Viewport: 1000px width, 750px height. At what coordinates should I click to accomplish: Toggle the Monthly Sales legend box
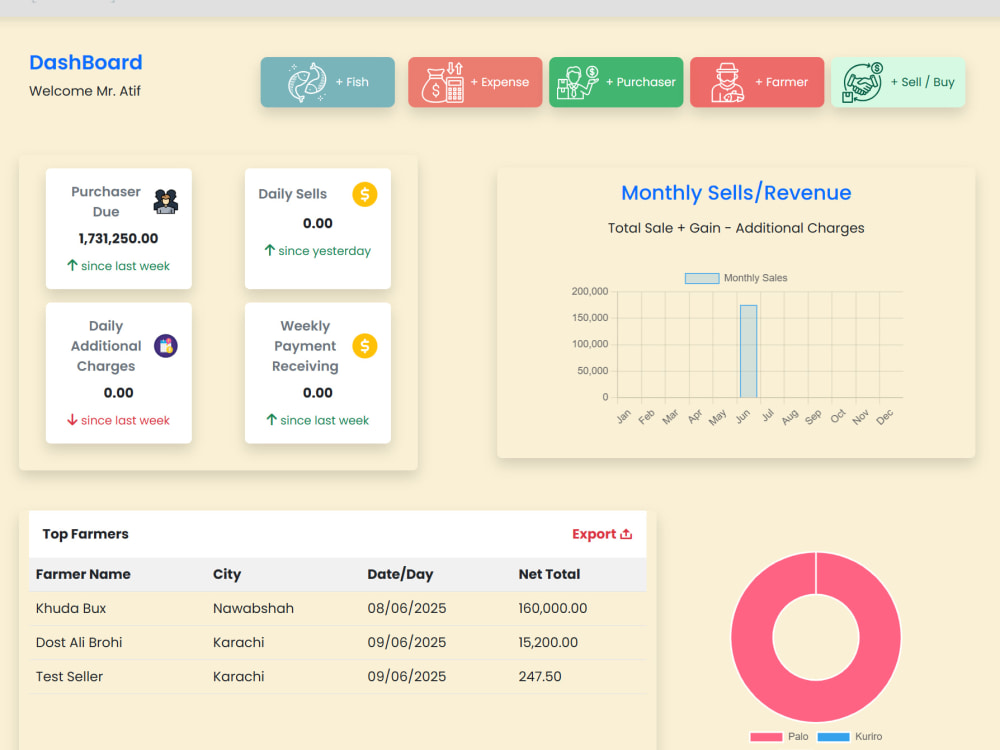click(x=702, y=278)
